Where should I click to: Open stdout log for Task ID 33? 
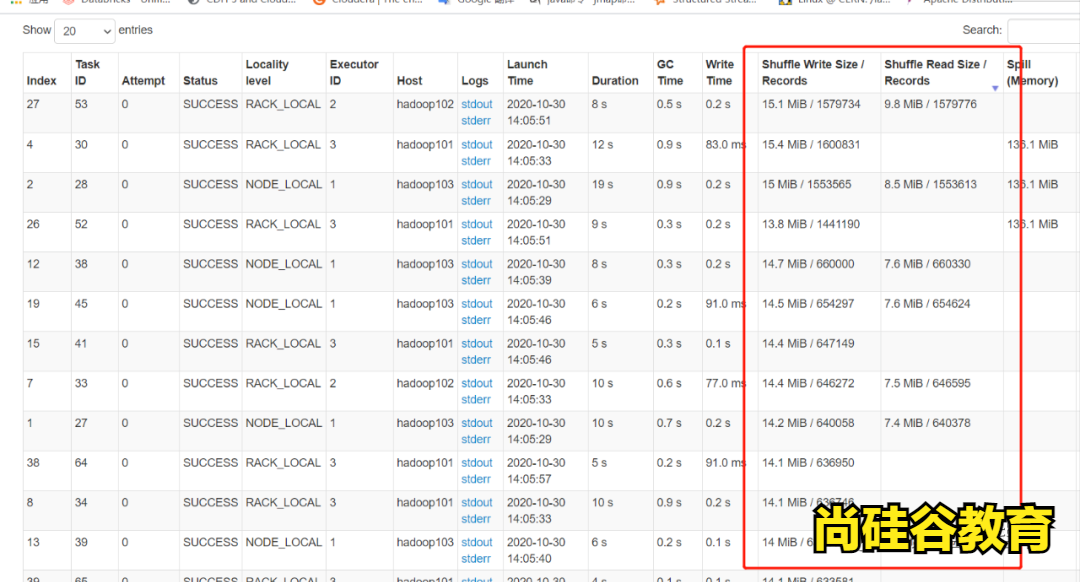477,384
